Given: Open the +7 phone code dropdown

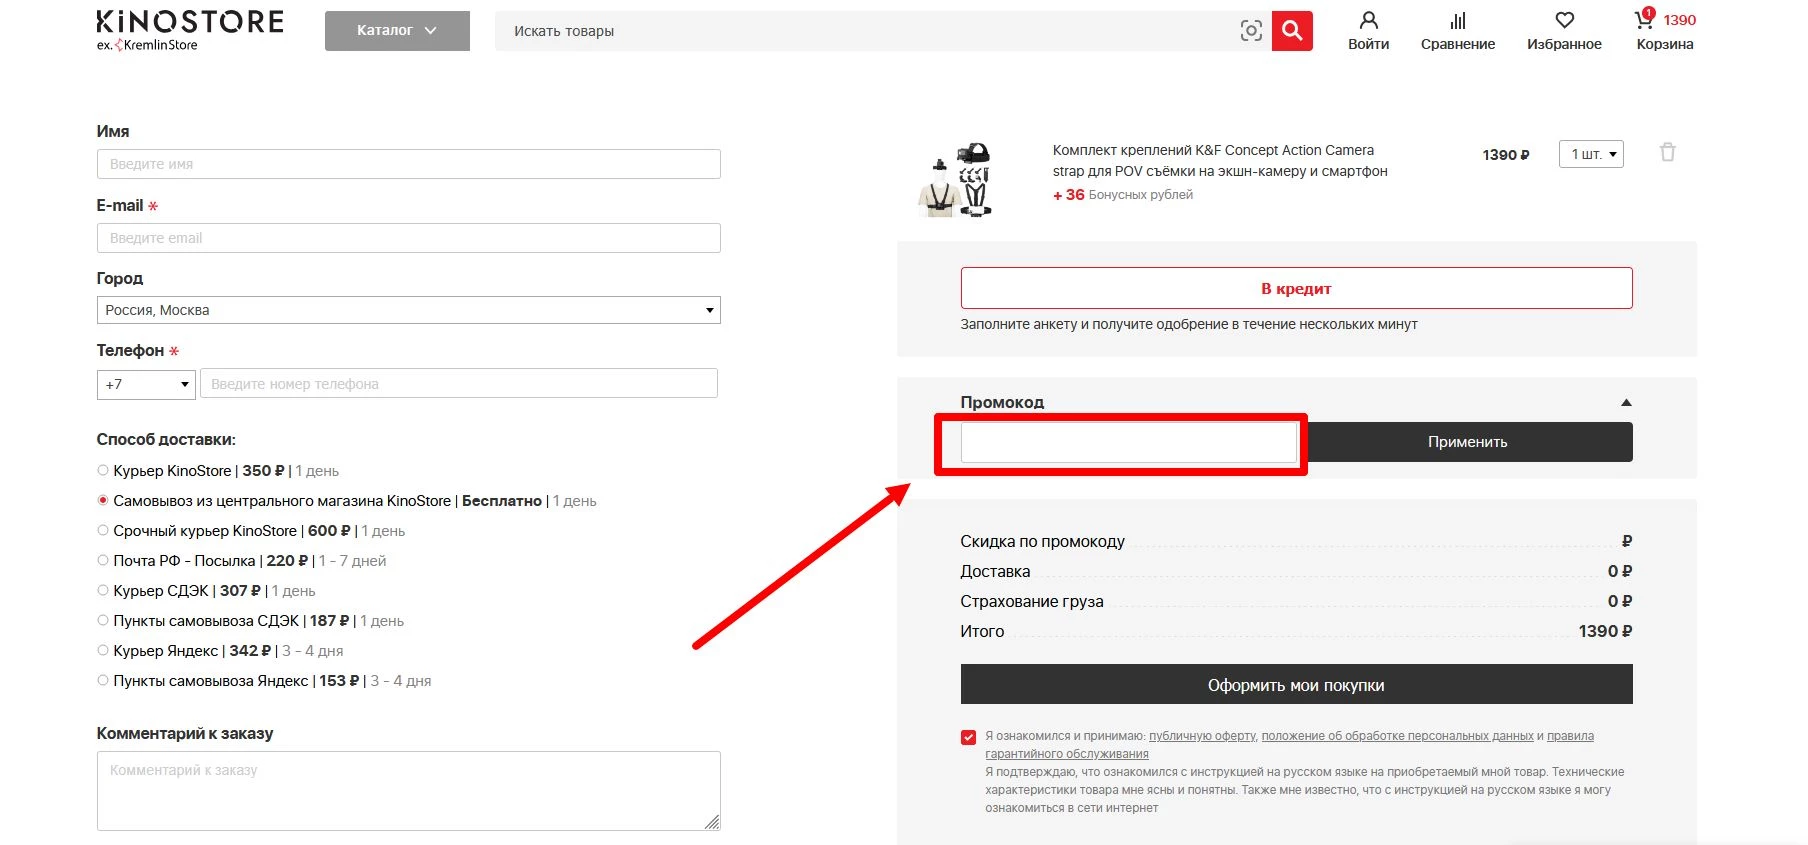Looking at the screenshot, I should [146, 384].
